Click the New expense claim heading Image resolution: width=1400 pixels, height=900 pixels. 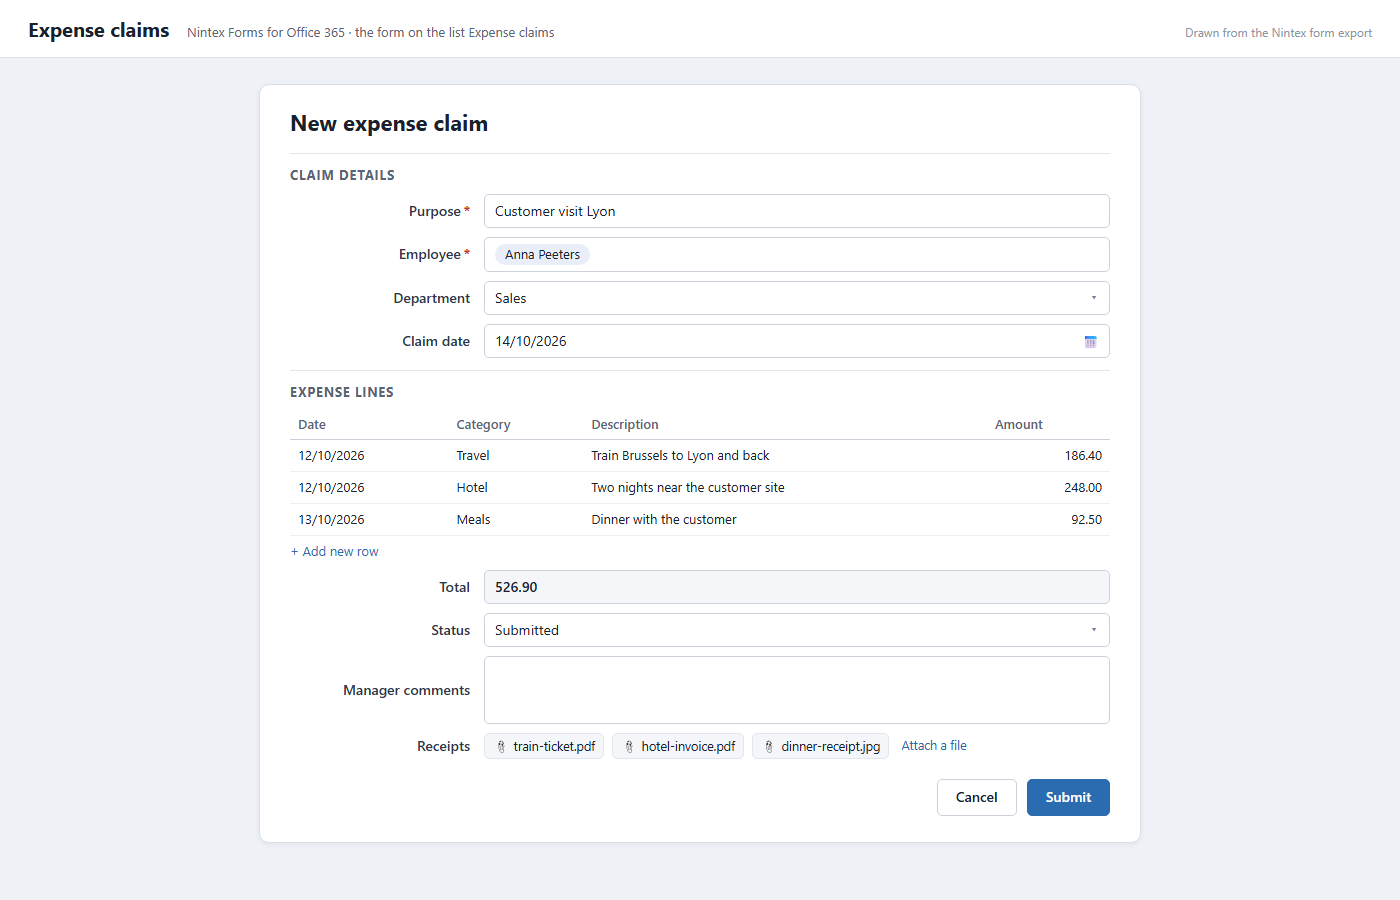(389, 124)
